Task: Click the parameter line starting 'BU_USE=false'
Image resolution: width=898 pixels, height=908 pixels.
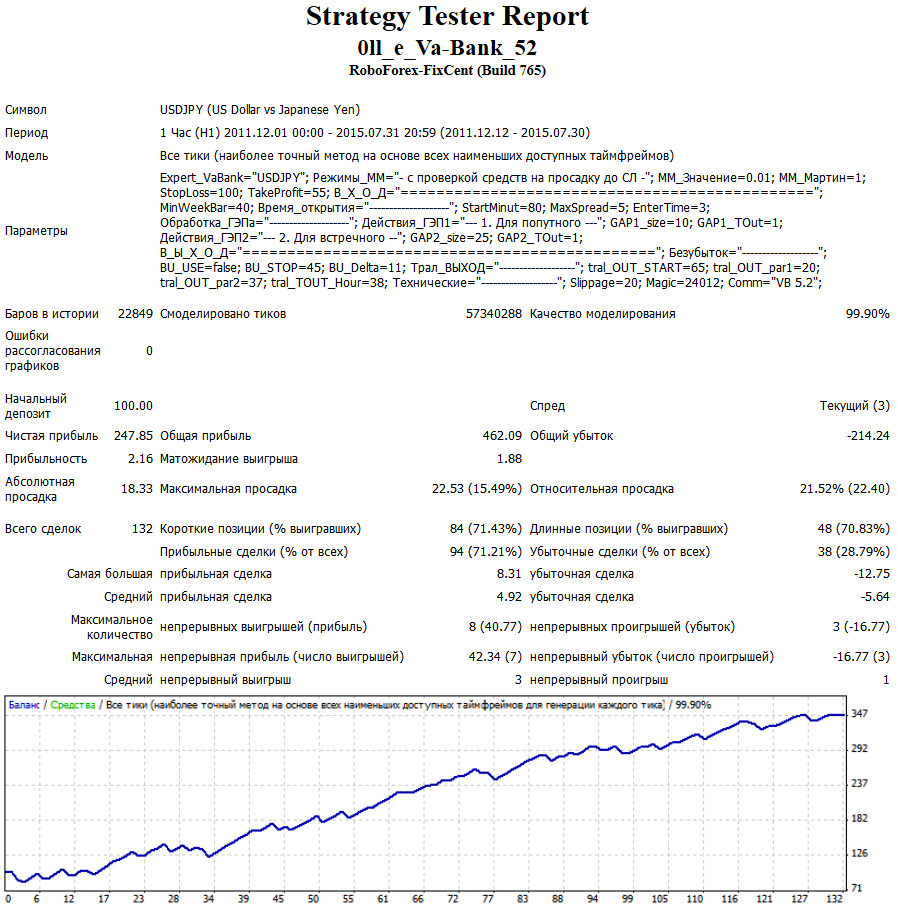Action: pos(490,268)
